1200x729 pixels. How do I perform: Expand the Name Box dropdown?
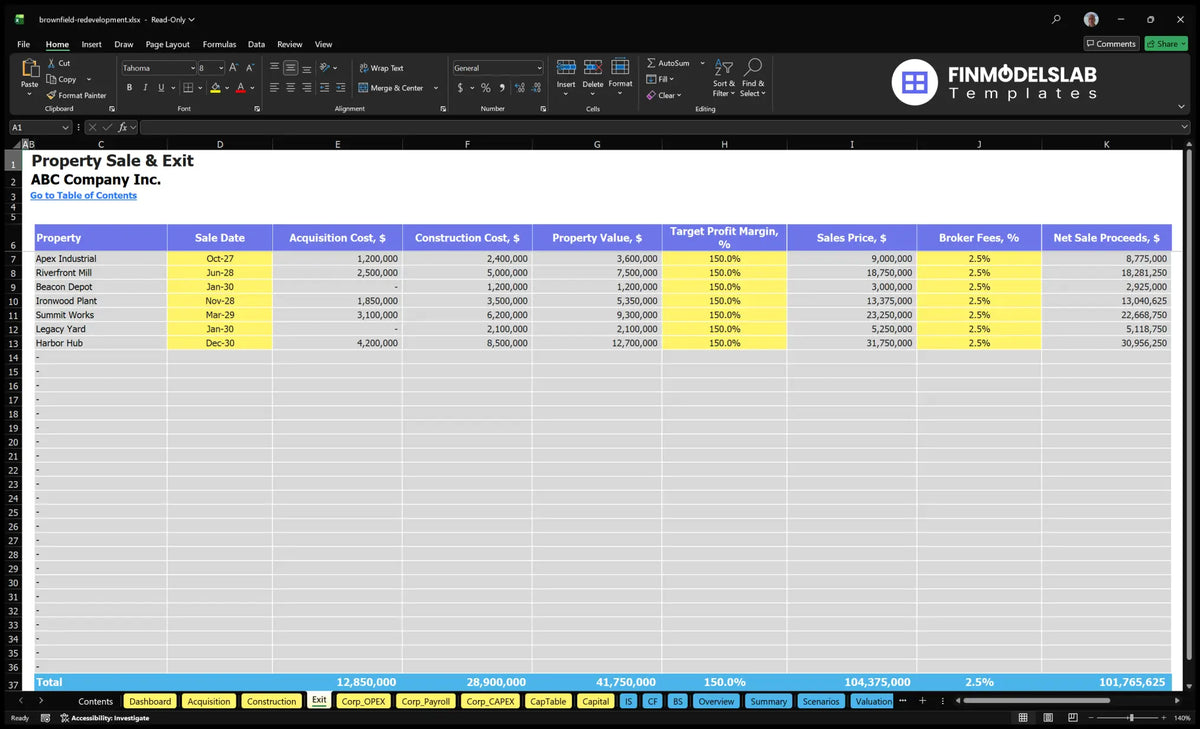coord(66,127)
